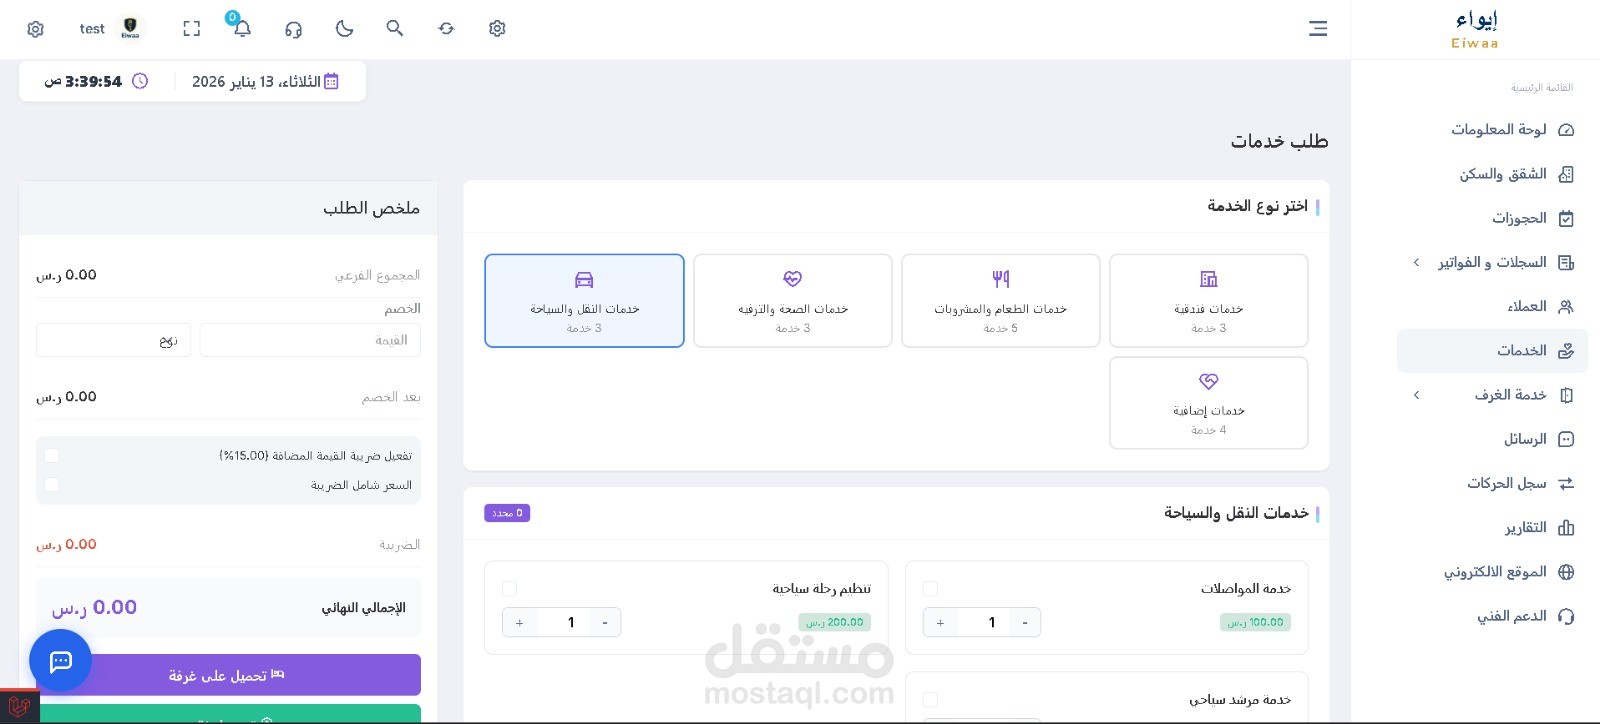Click the clock icon beside the time
Screen dimensions: 1600x724
pyautogui.click(x=140, y=81)
